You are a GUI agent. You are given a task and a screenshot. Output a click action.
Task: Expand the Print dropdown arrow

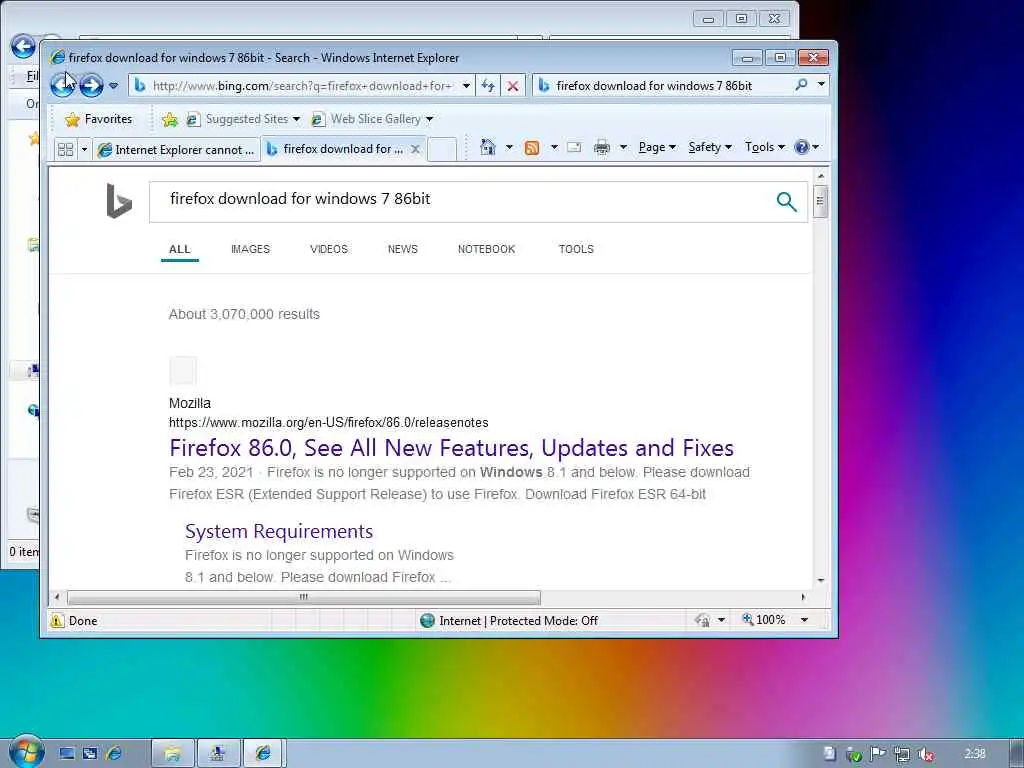tap(623, 147)
